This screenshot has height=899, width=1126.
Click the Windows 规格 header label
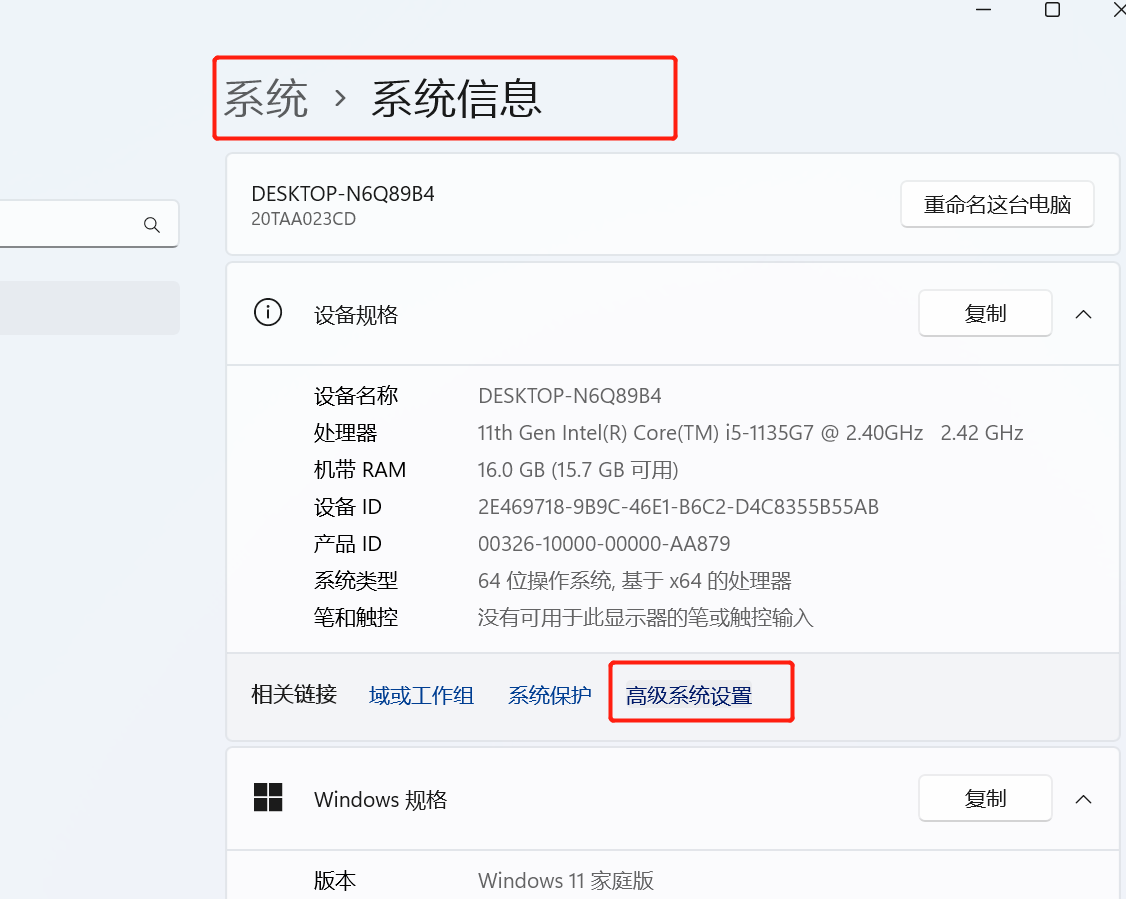[x=380, y=799]
